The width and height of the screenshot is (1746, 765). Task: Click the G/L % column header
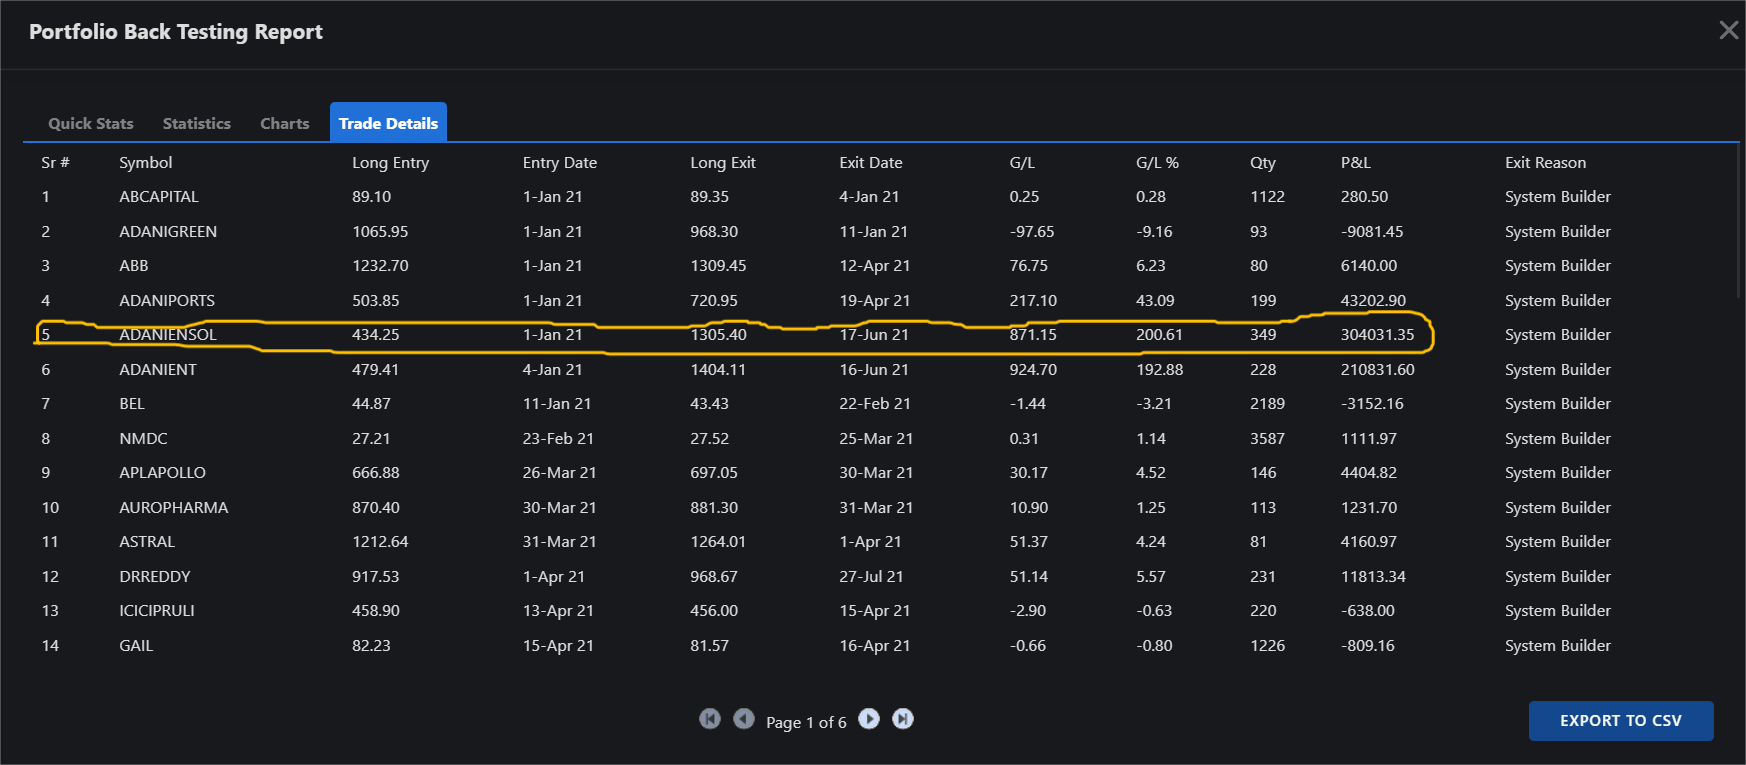(1157, 162)
